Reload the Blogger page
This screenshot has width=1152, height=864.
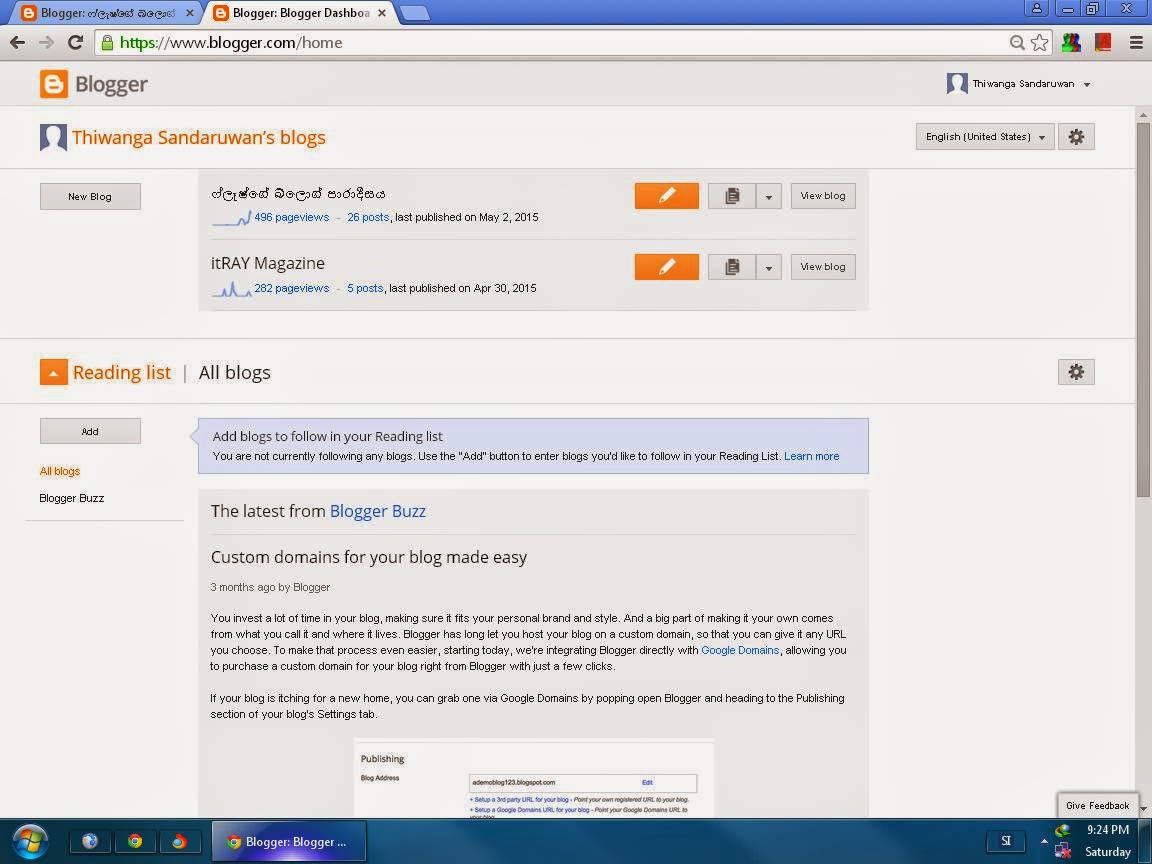[x=75, y=43]
